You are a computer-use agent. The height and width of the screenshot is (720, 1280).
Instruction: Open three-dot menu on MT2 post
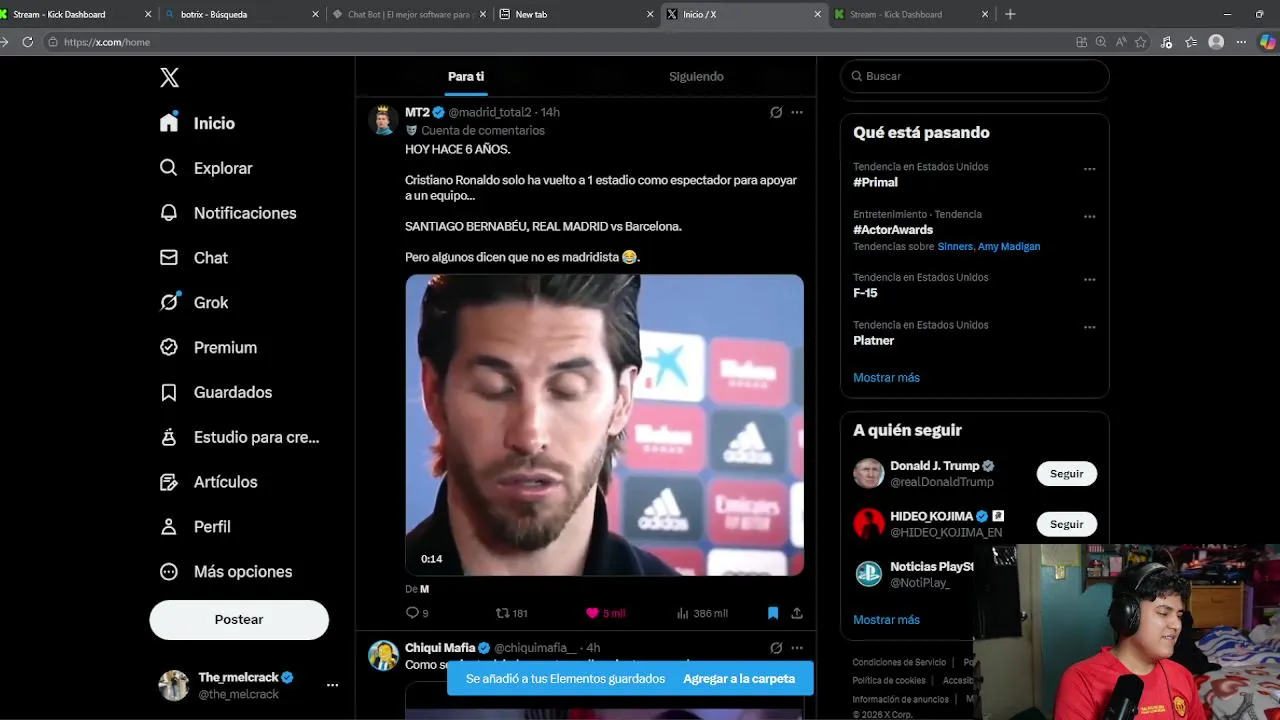point(797,112)
